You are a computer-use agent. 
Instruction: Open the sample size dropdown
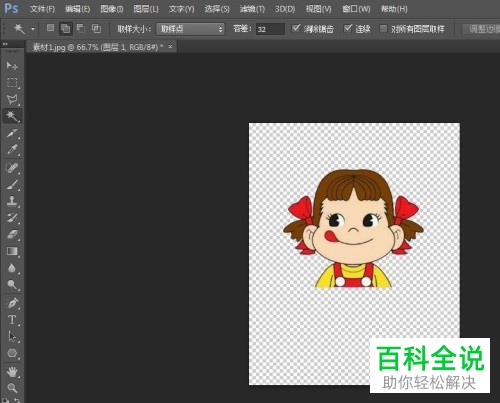(x=190, y=29)
